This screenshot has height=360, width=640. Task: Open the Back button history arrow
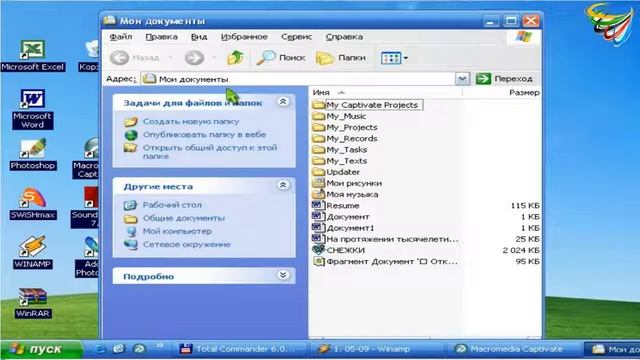(x=171, y=58)
